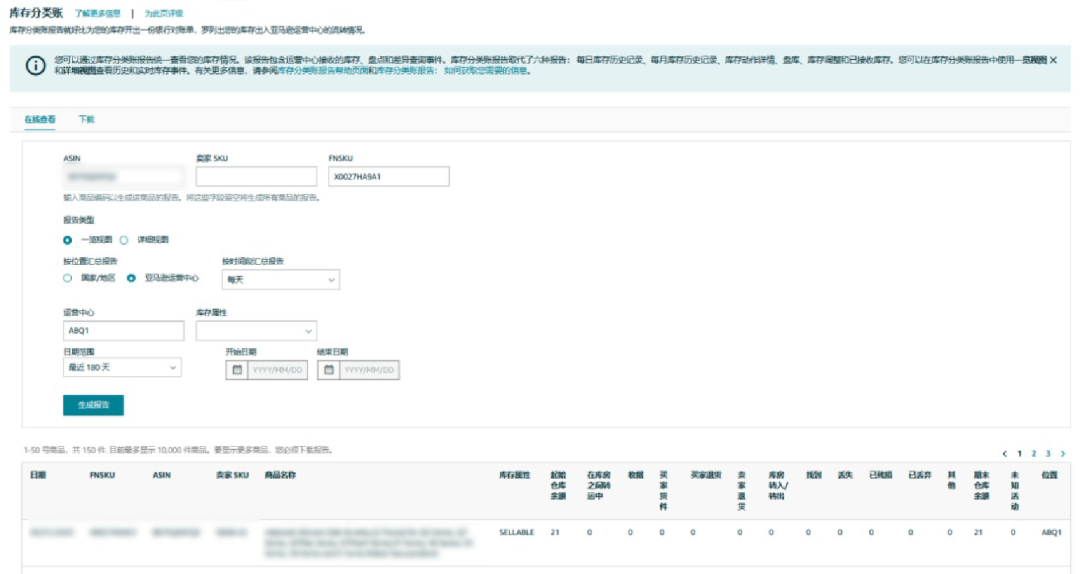This screenshot has height=574, width=1080.
Task: Go to previous results page arrow
Action: point(1004,453)
